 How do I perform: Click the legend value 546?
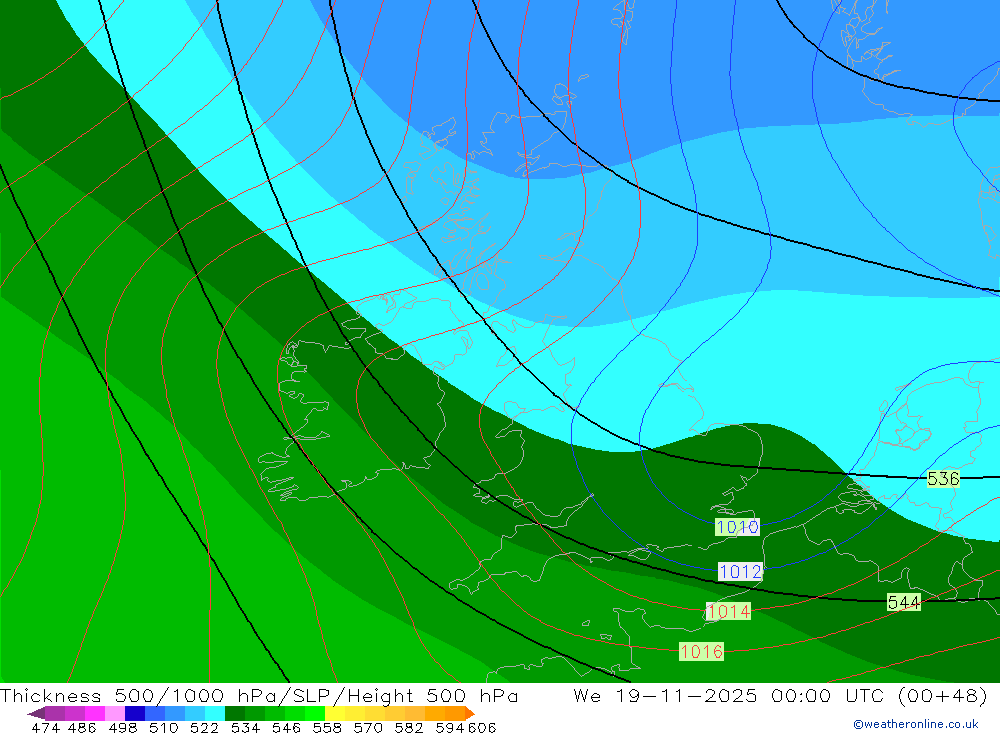coord(286,728)
